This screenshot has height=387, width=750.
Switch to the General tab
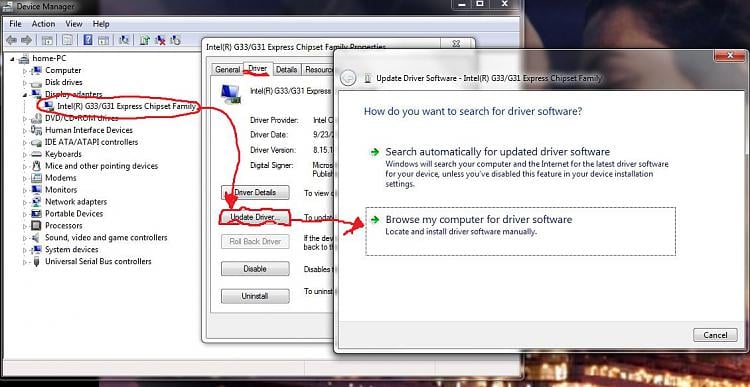coord(227,69)
